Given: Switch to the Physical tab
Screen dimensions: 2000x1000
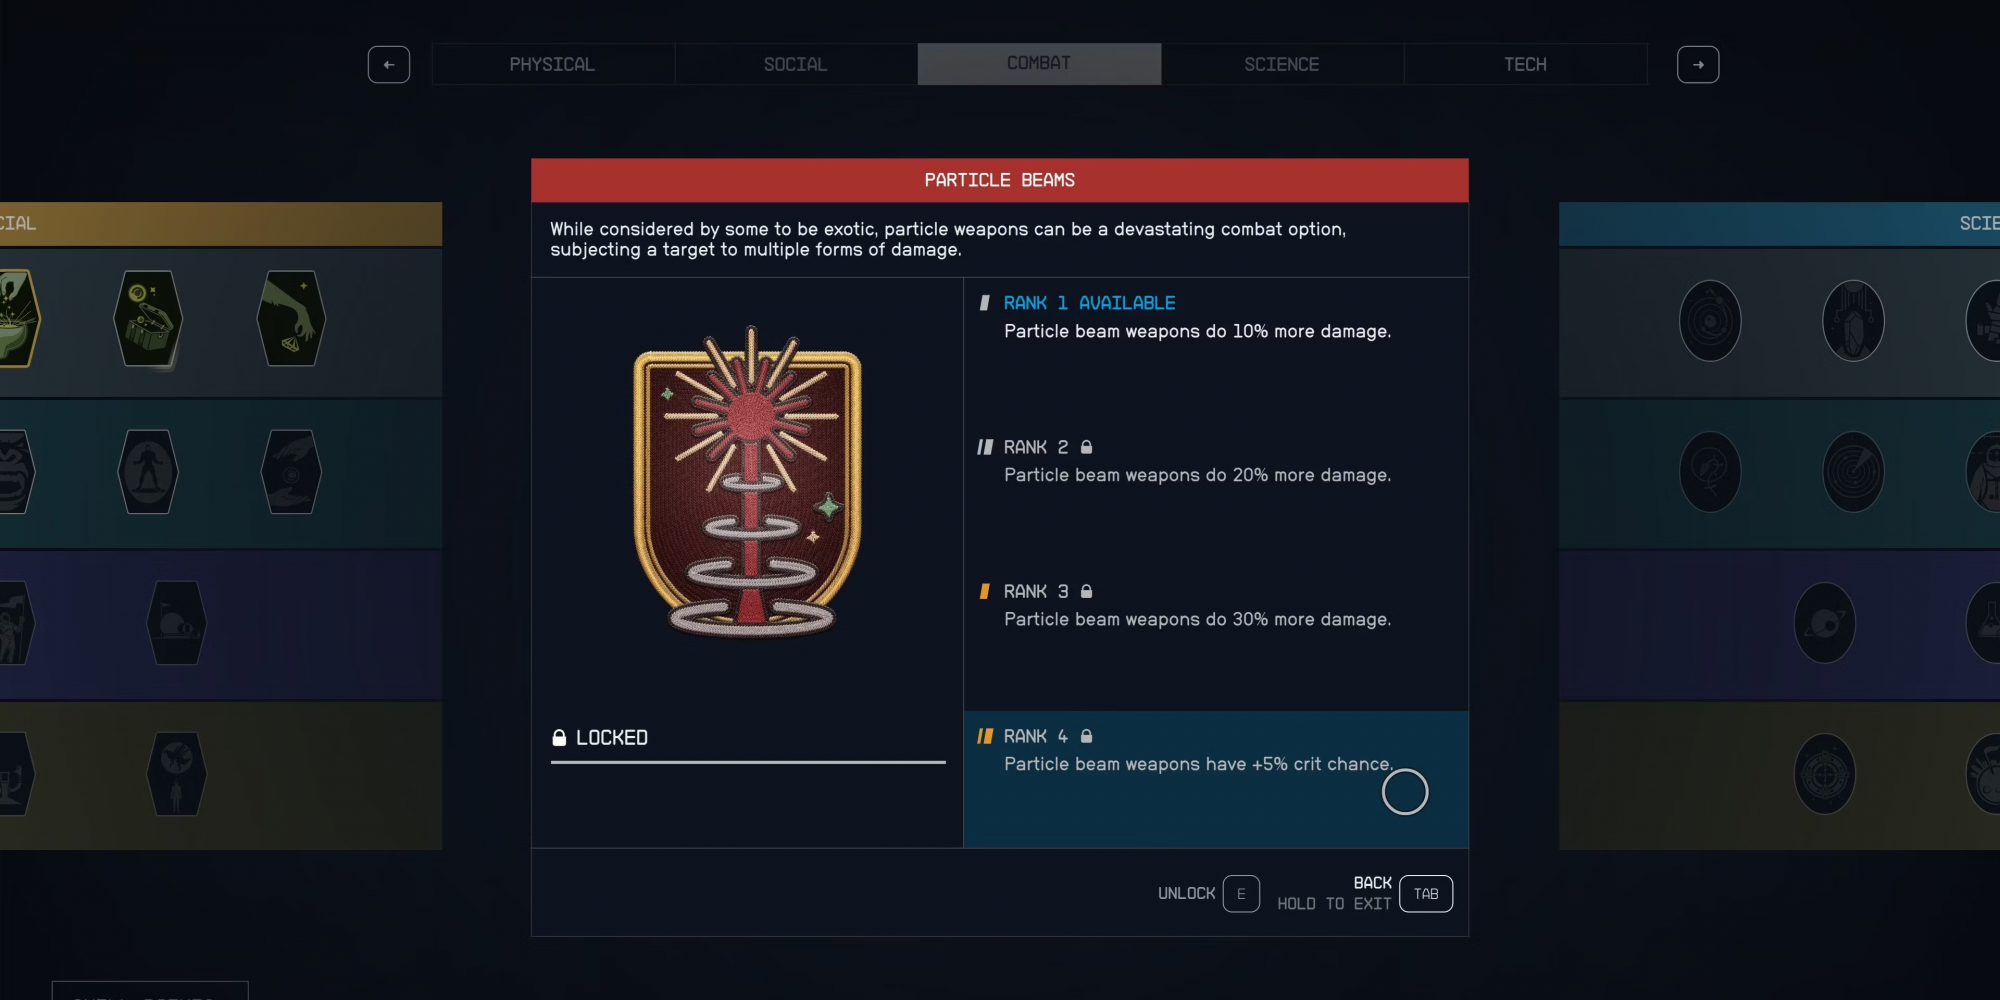Looking at the screenshot, I should pos(553,64).
